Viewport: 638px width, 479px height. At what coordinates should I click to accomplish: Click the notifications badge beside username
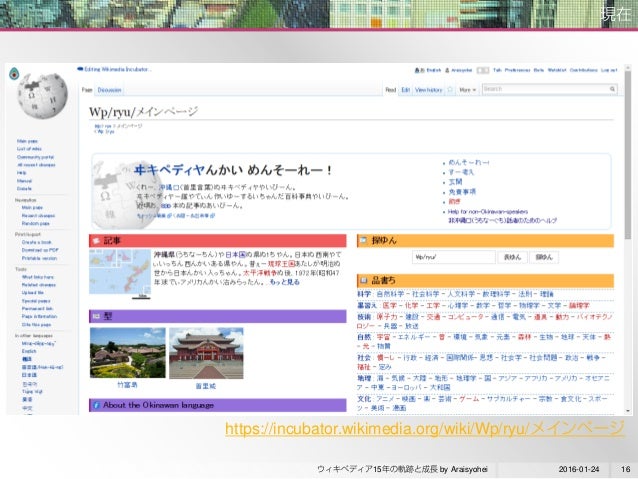[x=483, y=70]
